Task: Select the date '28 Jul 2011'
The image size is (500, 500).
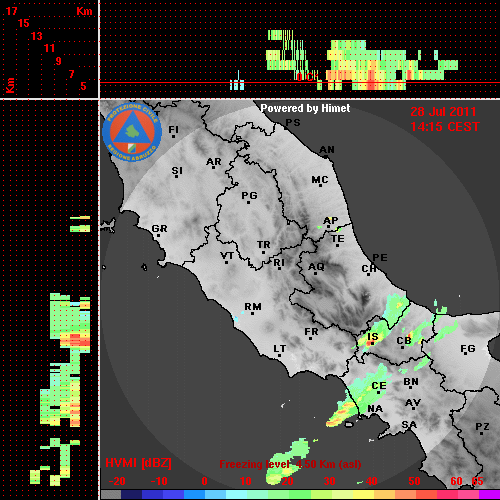Action: click(x=443, y=112)
